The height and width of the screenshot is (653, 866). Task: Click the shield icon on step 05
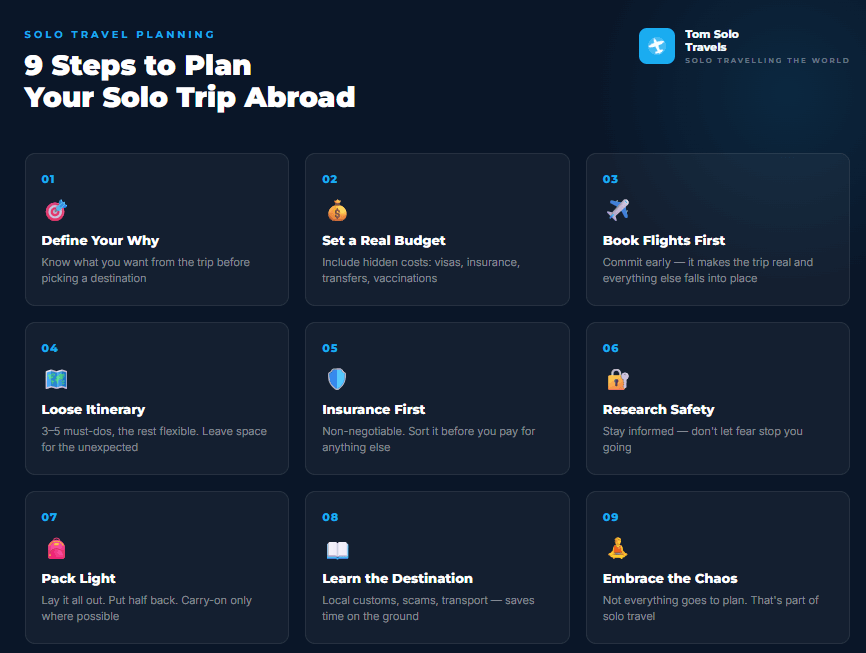click(x=337, y=380)
